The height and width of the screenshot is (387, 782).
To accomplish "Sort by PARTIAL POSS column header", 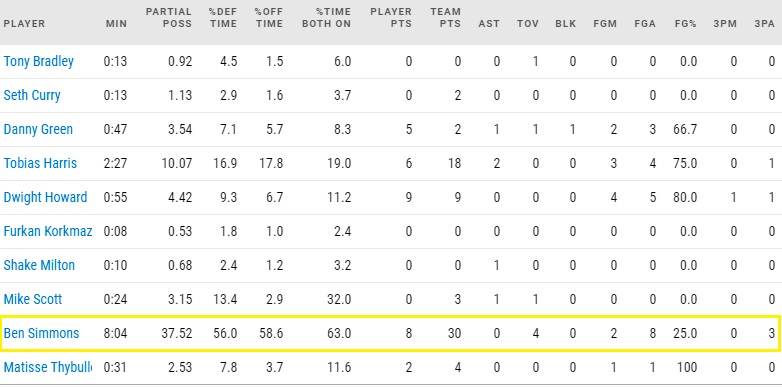I will coord(169,17).
